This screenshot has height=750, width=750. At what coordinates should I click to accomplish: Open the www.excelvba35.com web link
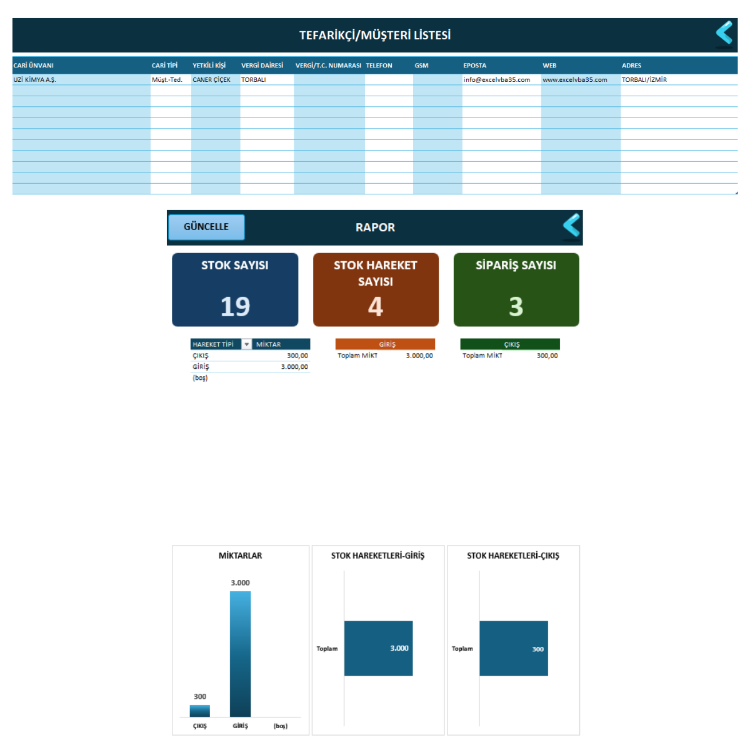[574, 79]
